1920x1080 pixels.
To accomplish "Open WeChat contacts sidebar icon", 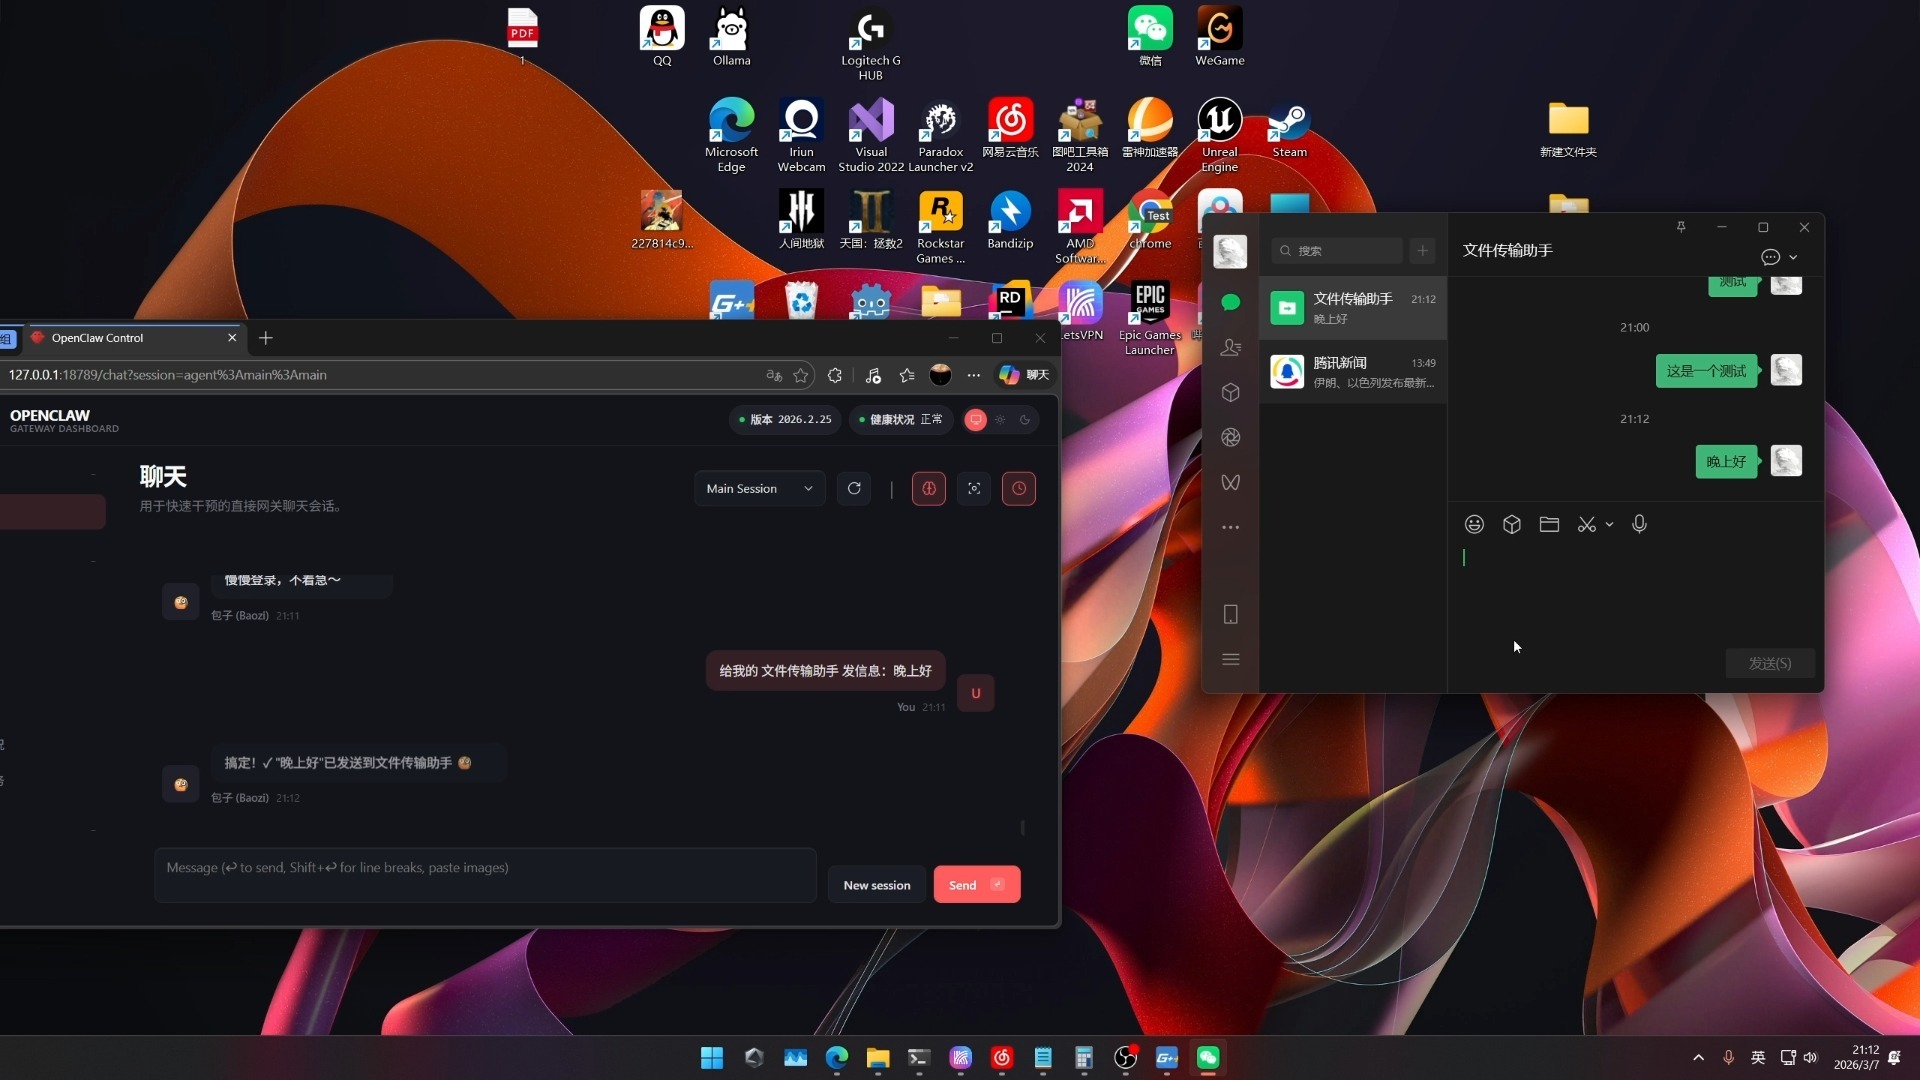I will point(1230,347).
